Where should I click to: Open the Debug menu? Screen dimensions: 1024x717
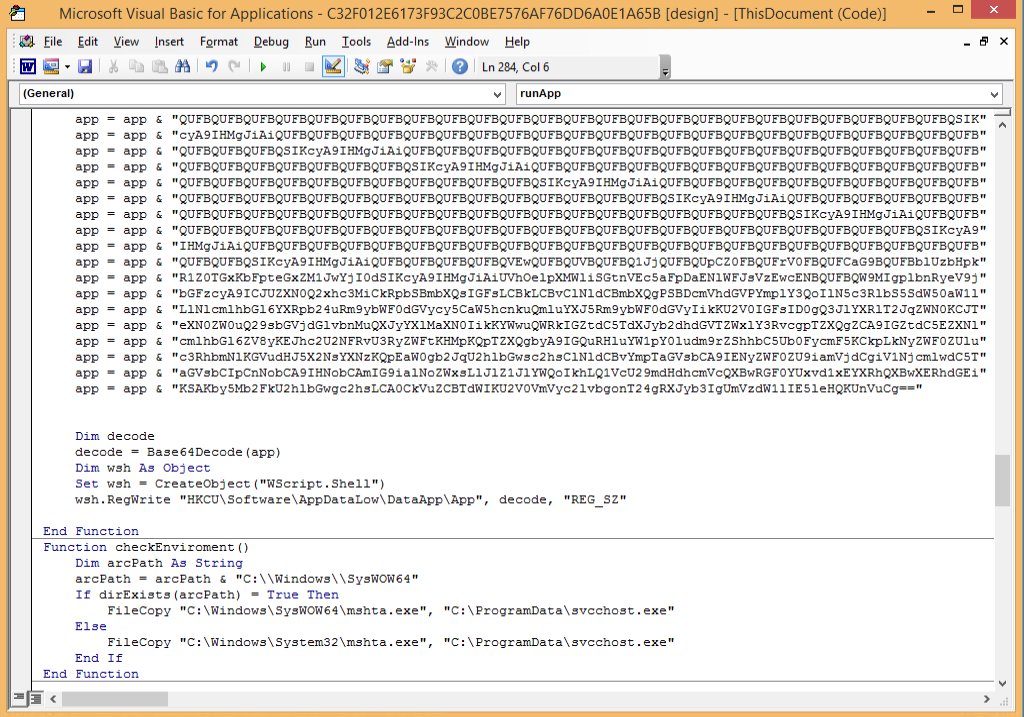pyautogui.click(x=271, y=41)
